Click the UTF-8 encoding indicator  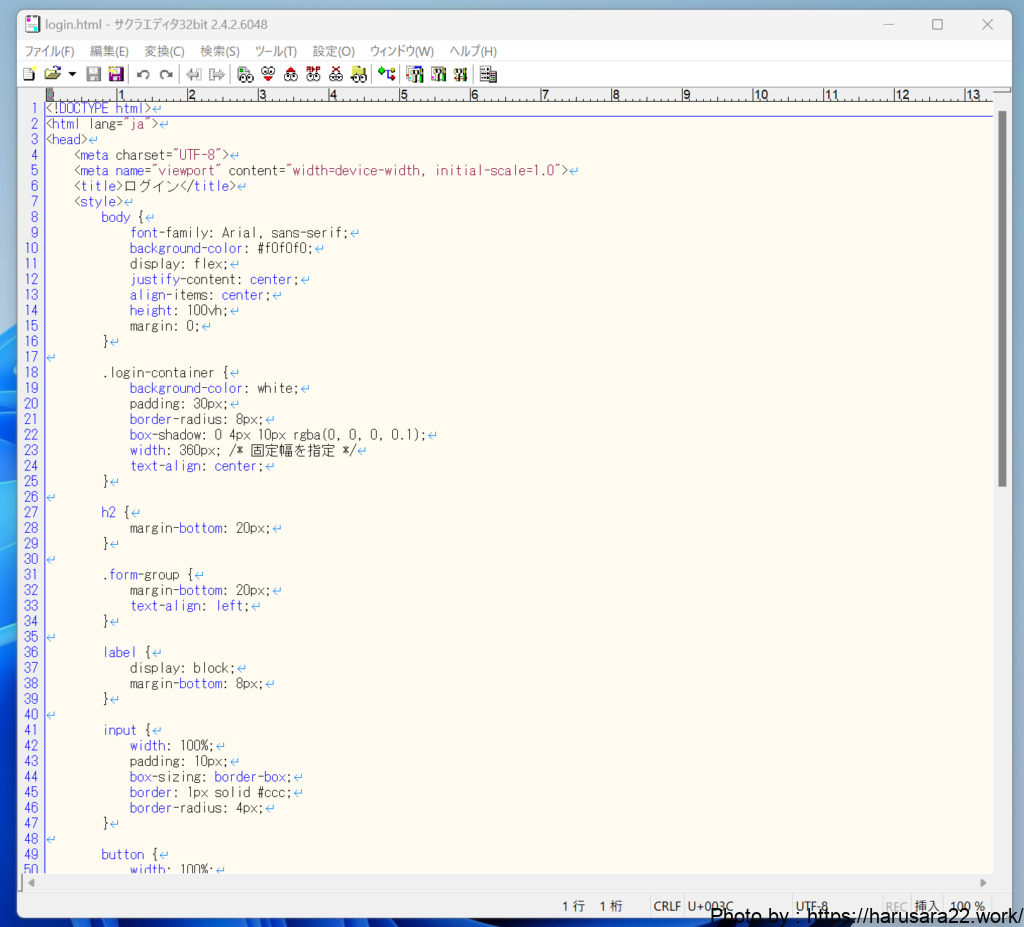[x=811, y=906]
